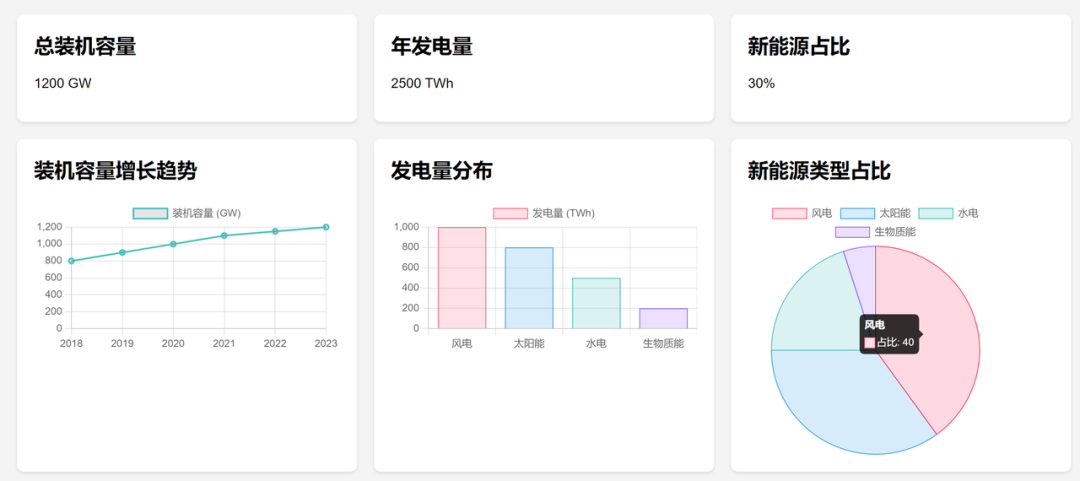Click the 2020 x-axis label
The height and width of the screenshot is (481, 1080).
click(174, 343)
